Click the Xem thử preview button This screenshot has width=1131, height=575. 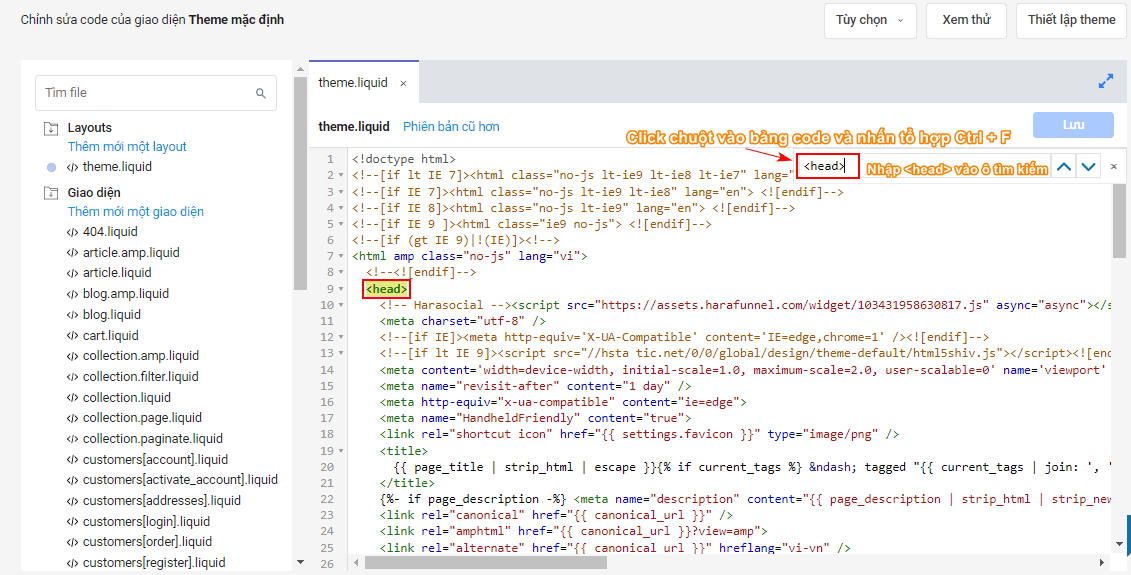(966, 20)
